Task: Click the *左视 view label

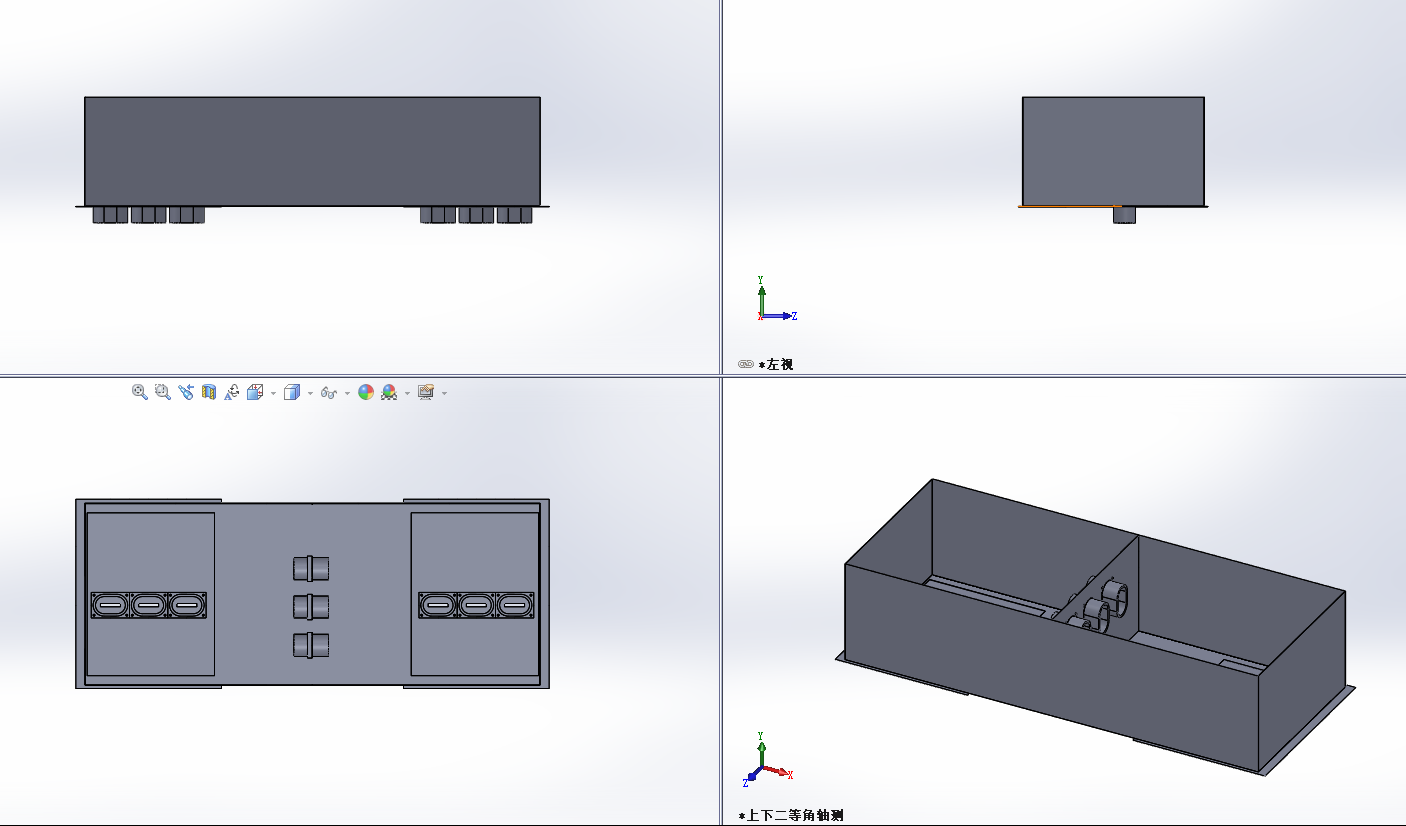Action: coord(776,365)
